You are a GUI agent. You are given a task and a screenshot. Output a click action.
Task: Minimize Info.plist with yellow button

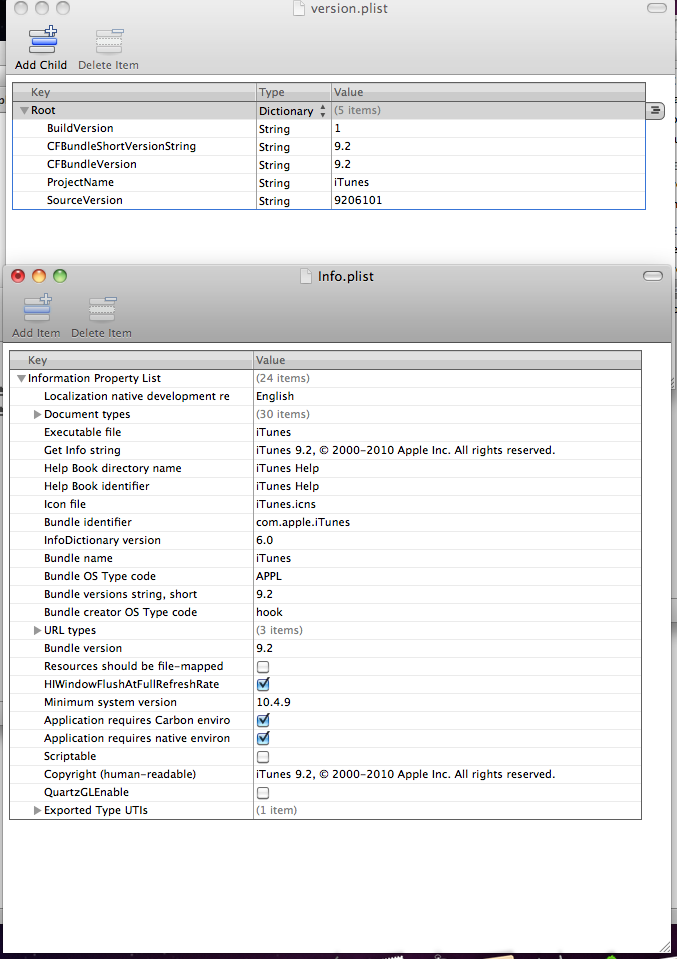click(x=39, y=276)
